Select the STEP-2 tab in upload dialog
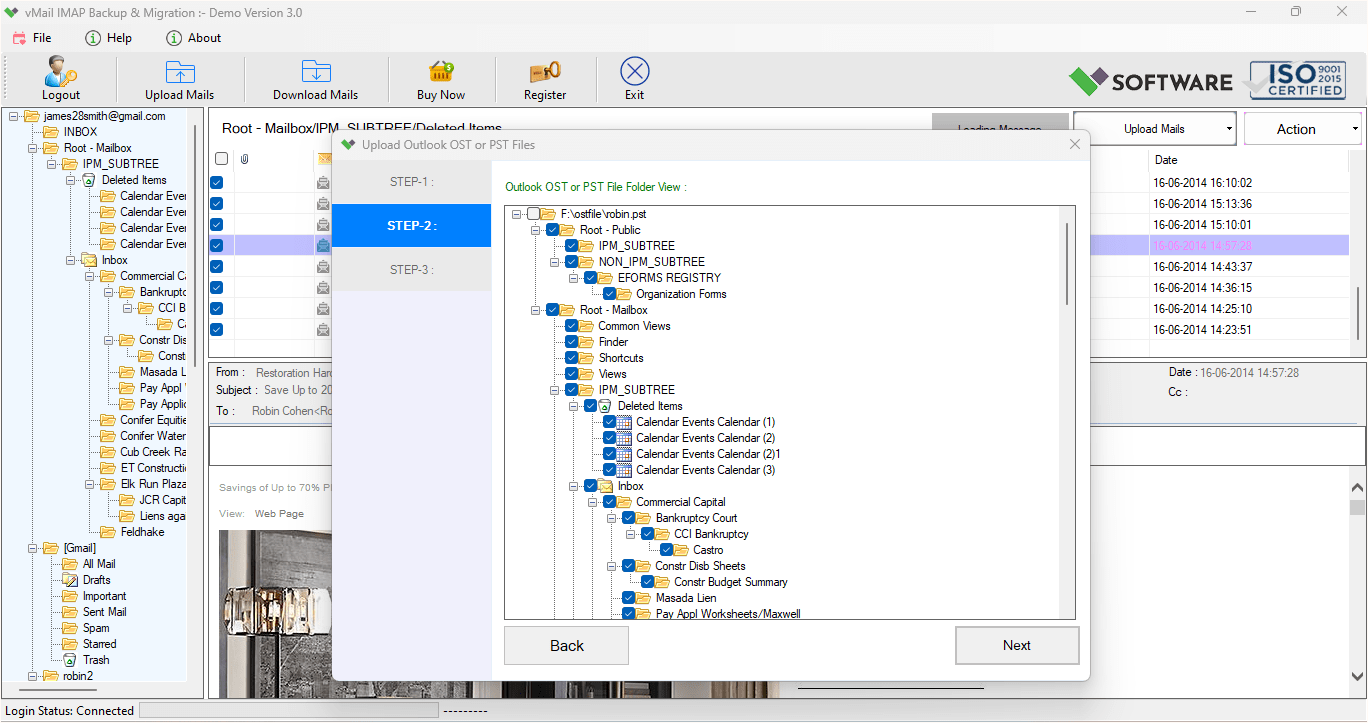Screen dimensions: 1368x723 [412, 225]
